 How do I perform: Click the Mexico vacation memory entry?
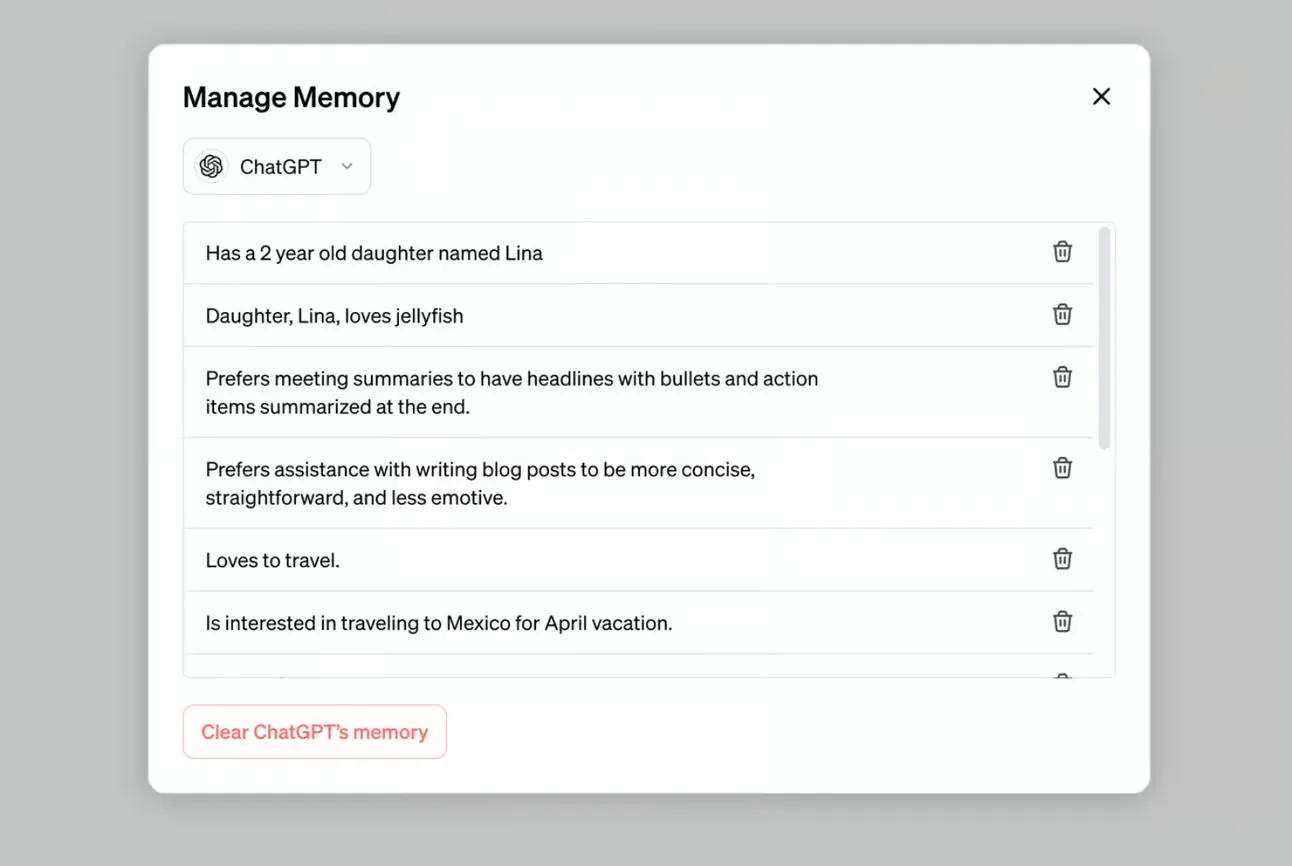pos(438,622)
